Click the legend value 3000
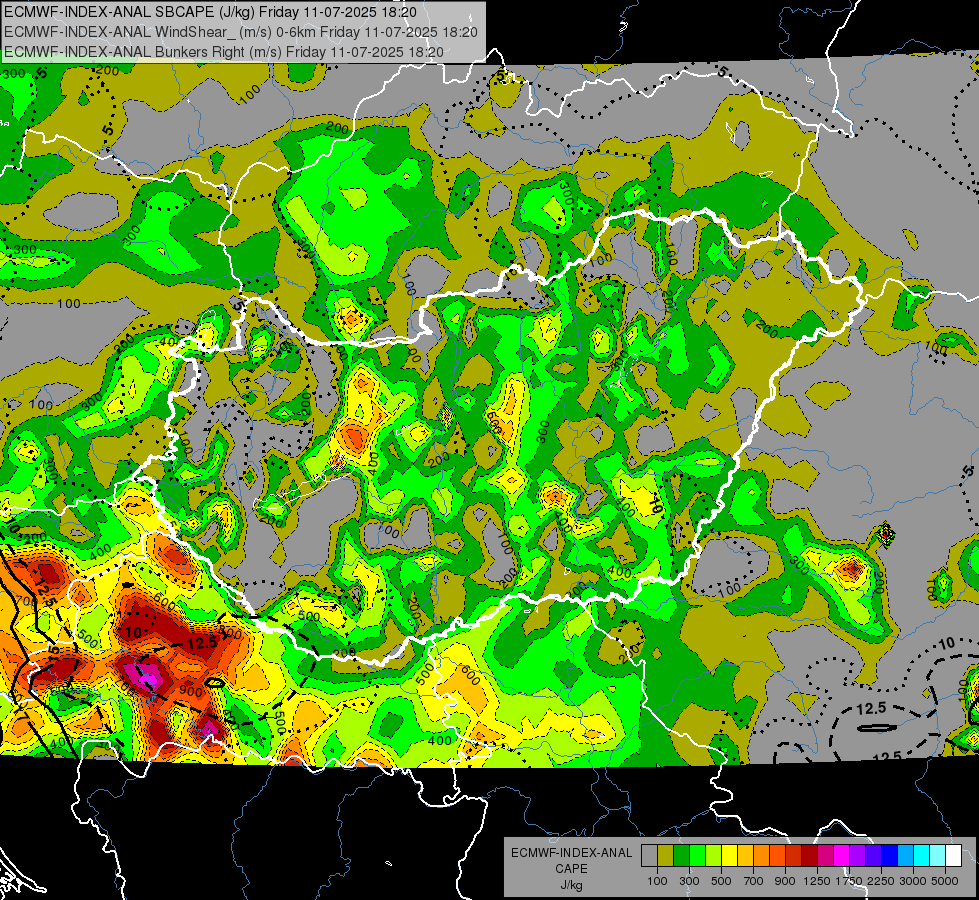979x900 pixels. tap(913, 881)
